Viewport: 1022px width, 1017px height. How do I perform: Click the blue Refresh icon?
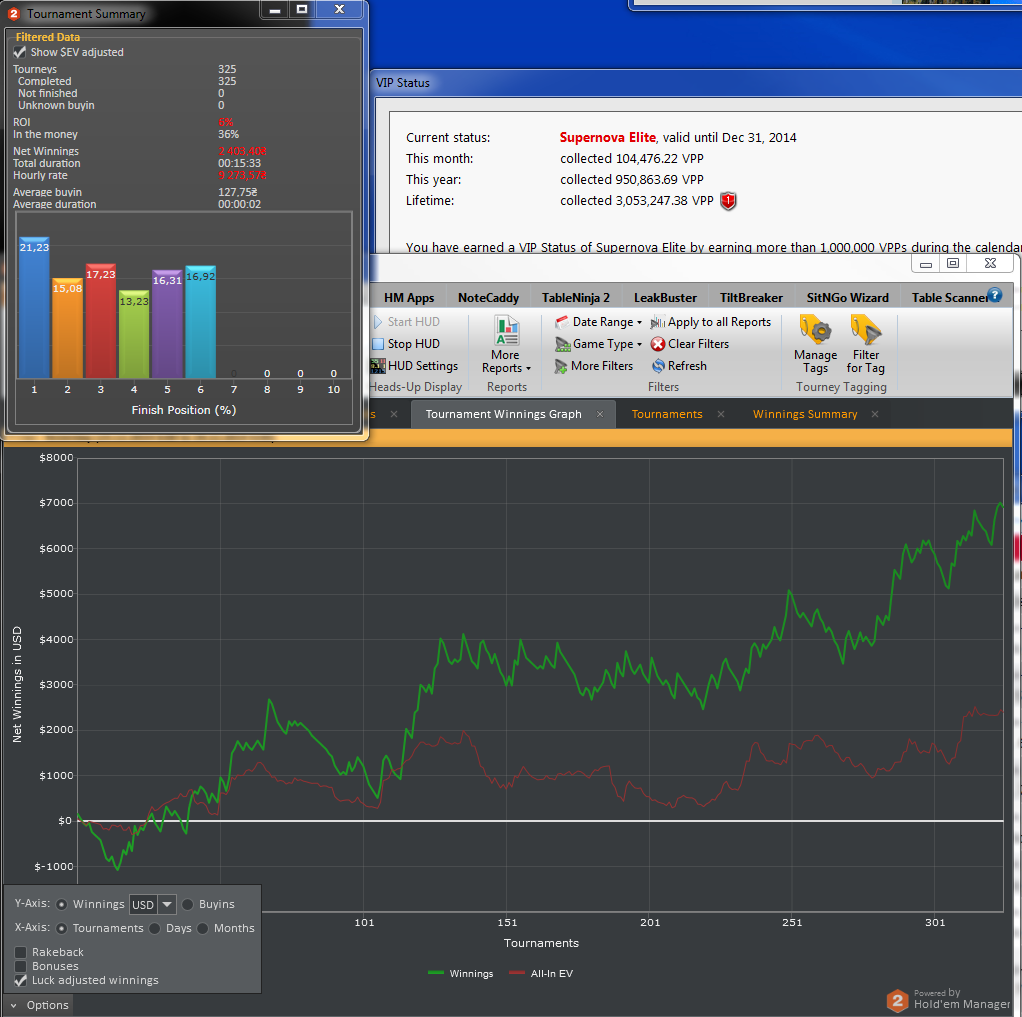click(x=658, y=366)
